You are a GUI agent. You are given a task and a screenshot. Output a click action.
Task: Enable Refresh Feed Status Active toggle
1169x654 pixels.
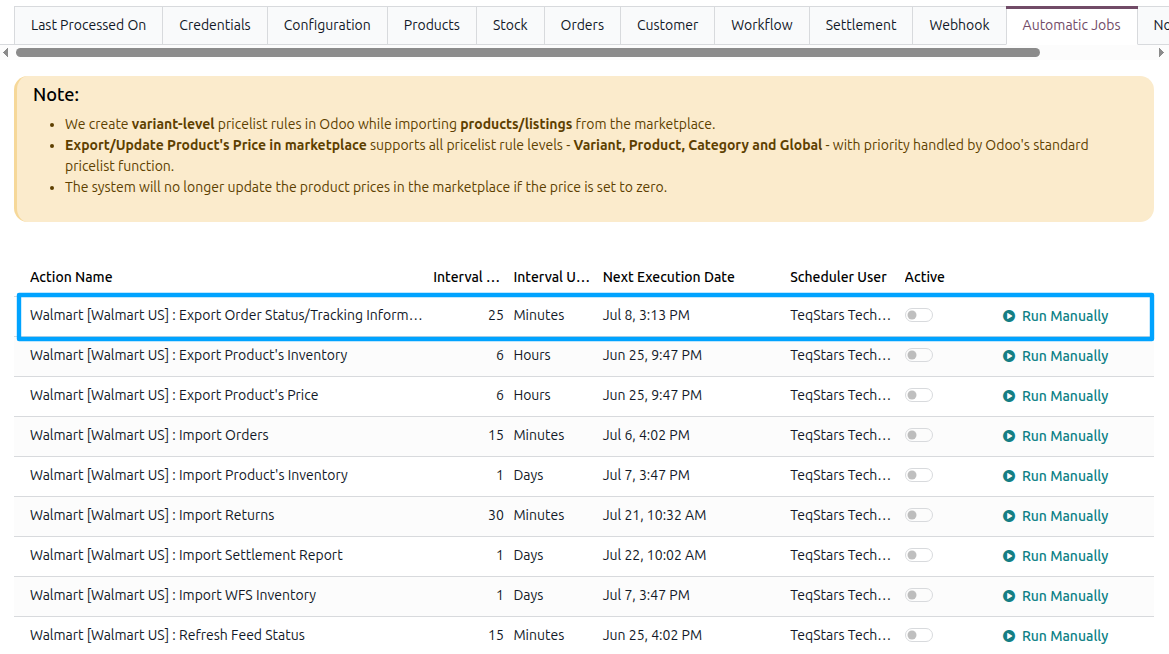coord(918,635)
